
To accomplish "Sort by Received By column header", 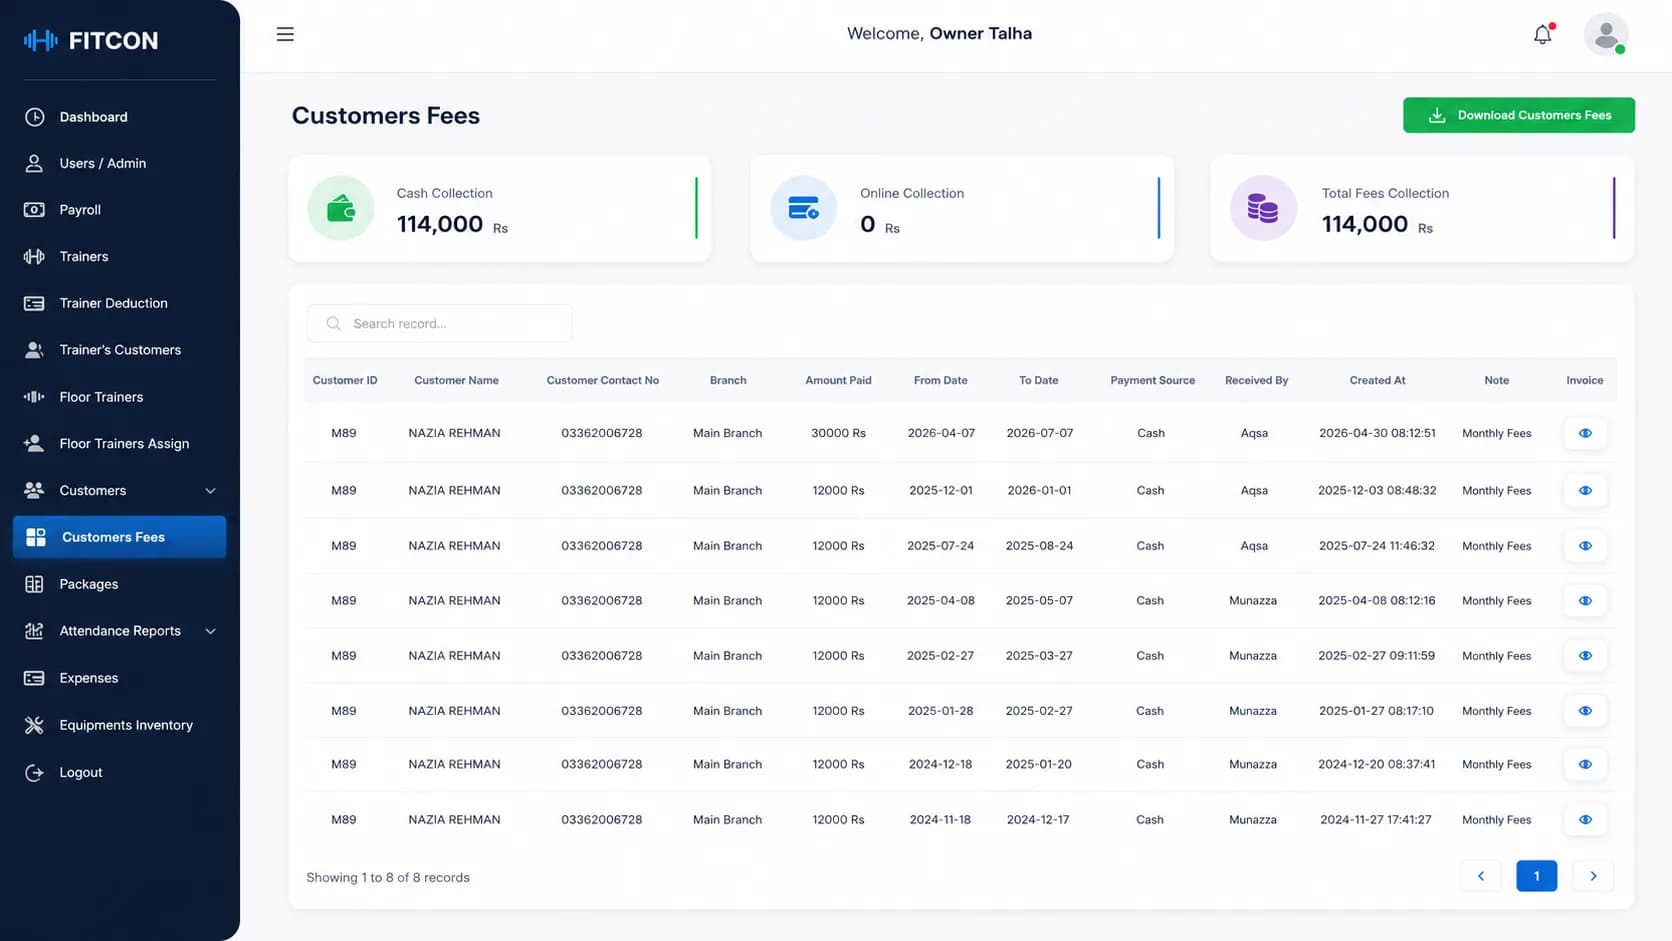I will [1256, 380].
